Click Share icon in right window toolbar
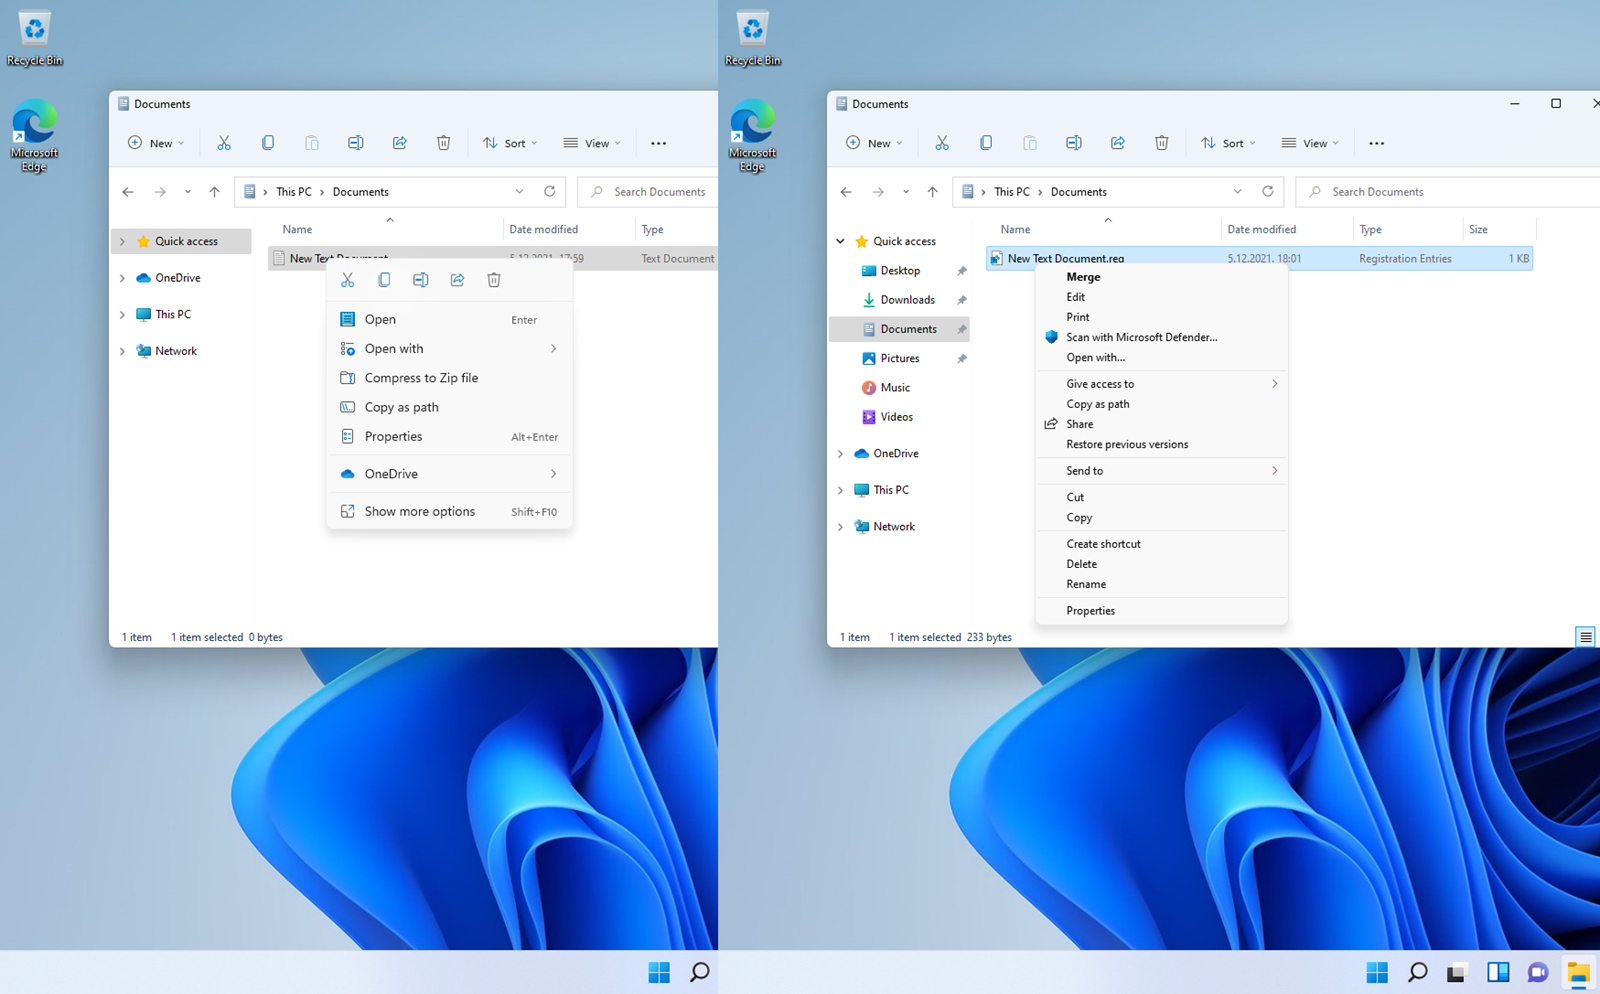The height and width of the screenshot is (994, 1600). click(x=1118, y=143)
